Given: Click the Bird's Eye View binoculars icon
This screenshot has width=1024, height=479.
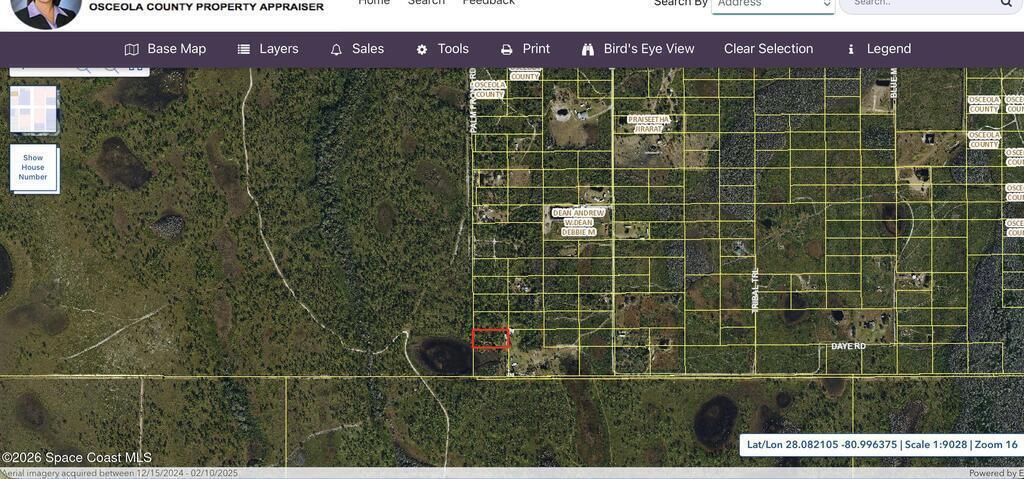Looking at the screenshot, I should [x=588, y=49].
